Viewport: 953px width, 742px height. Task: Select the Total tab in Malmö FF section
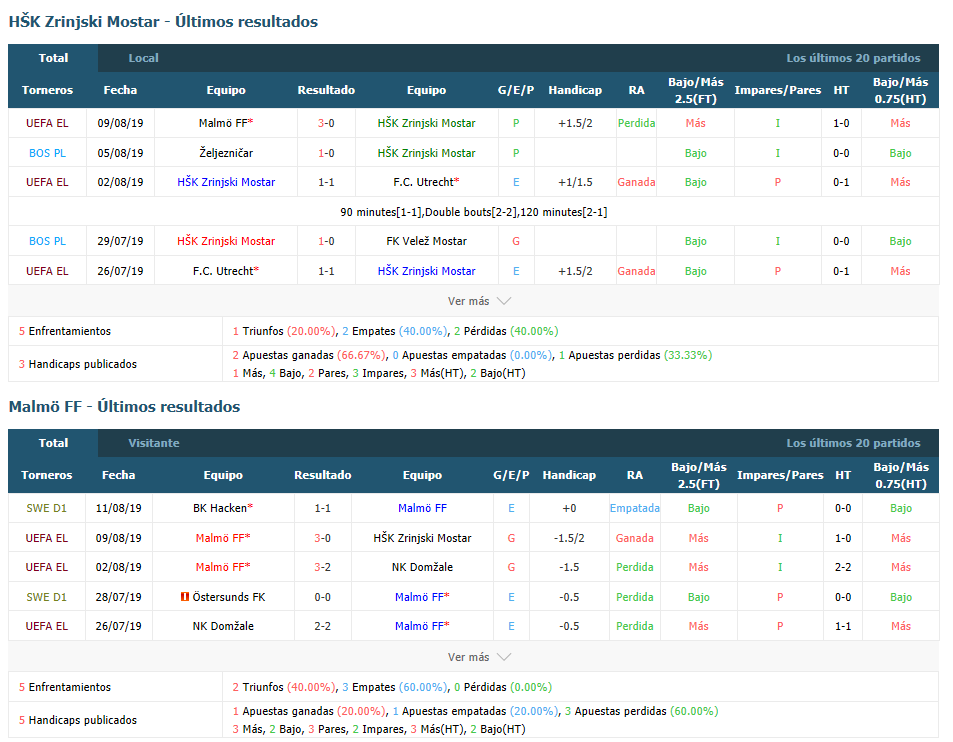point(53,443)
